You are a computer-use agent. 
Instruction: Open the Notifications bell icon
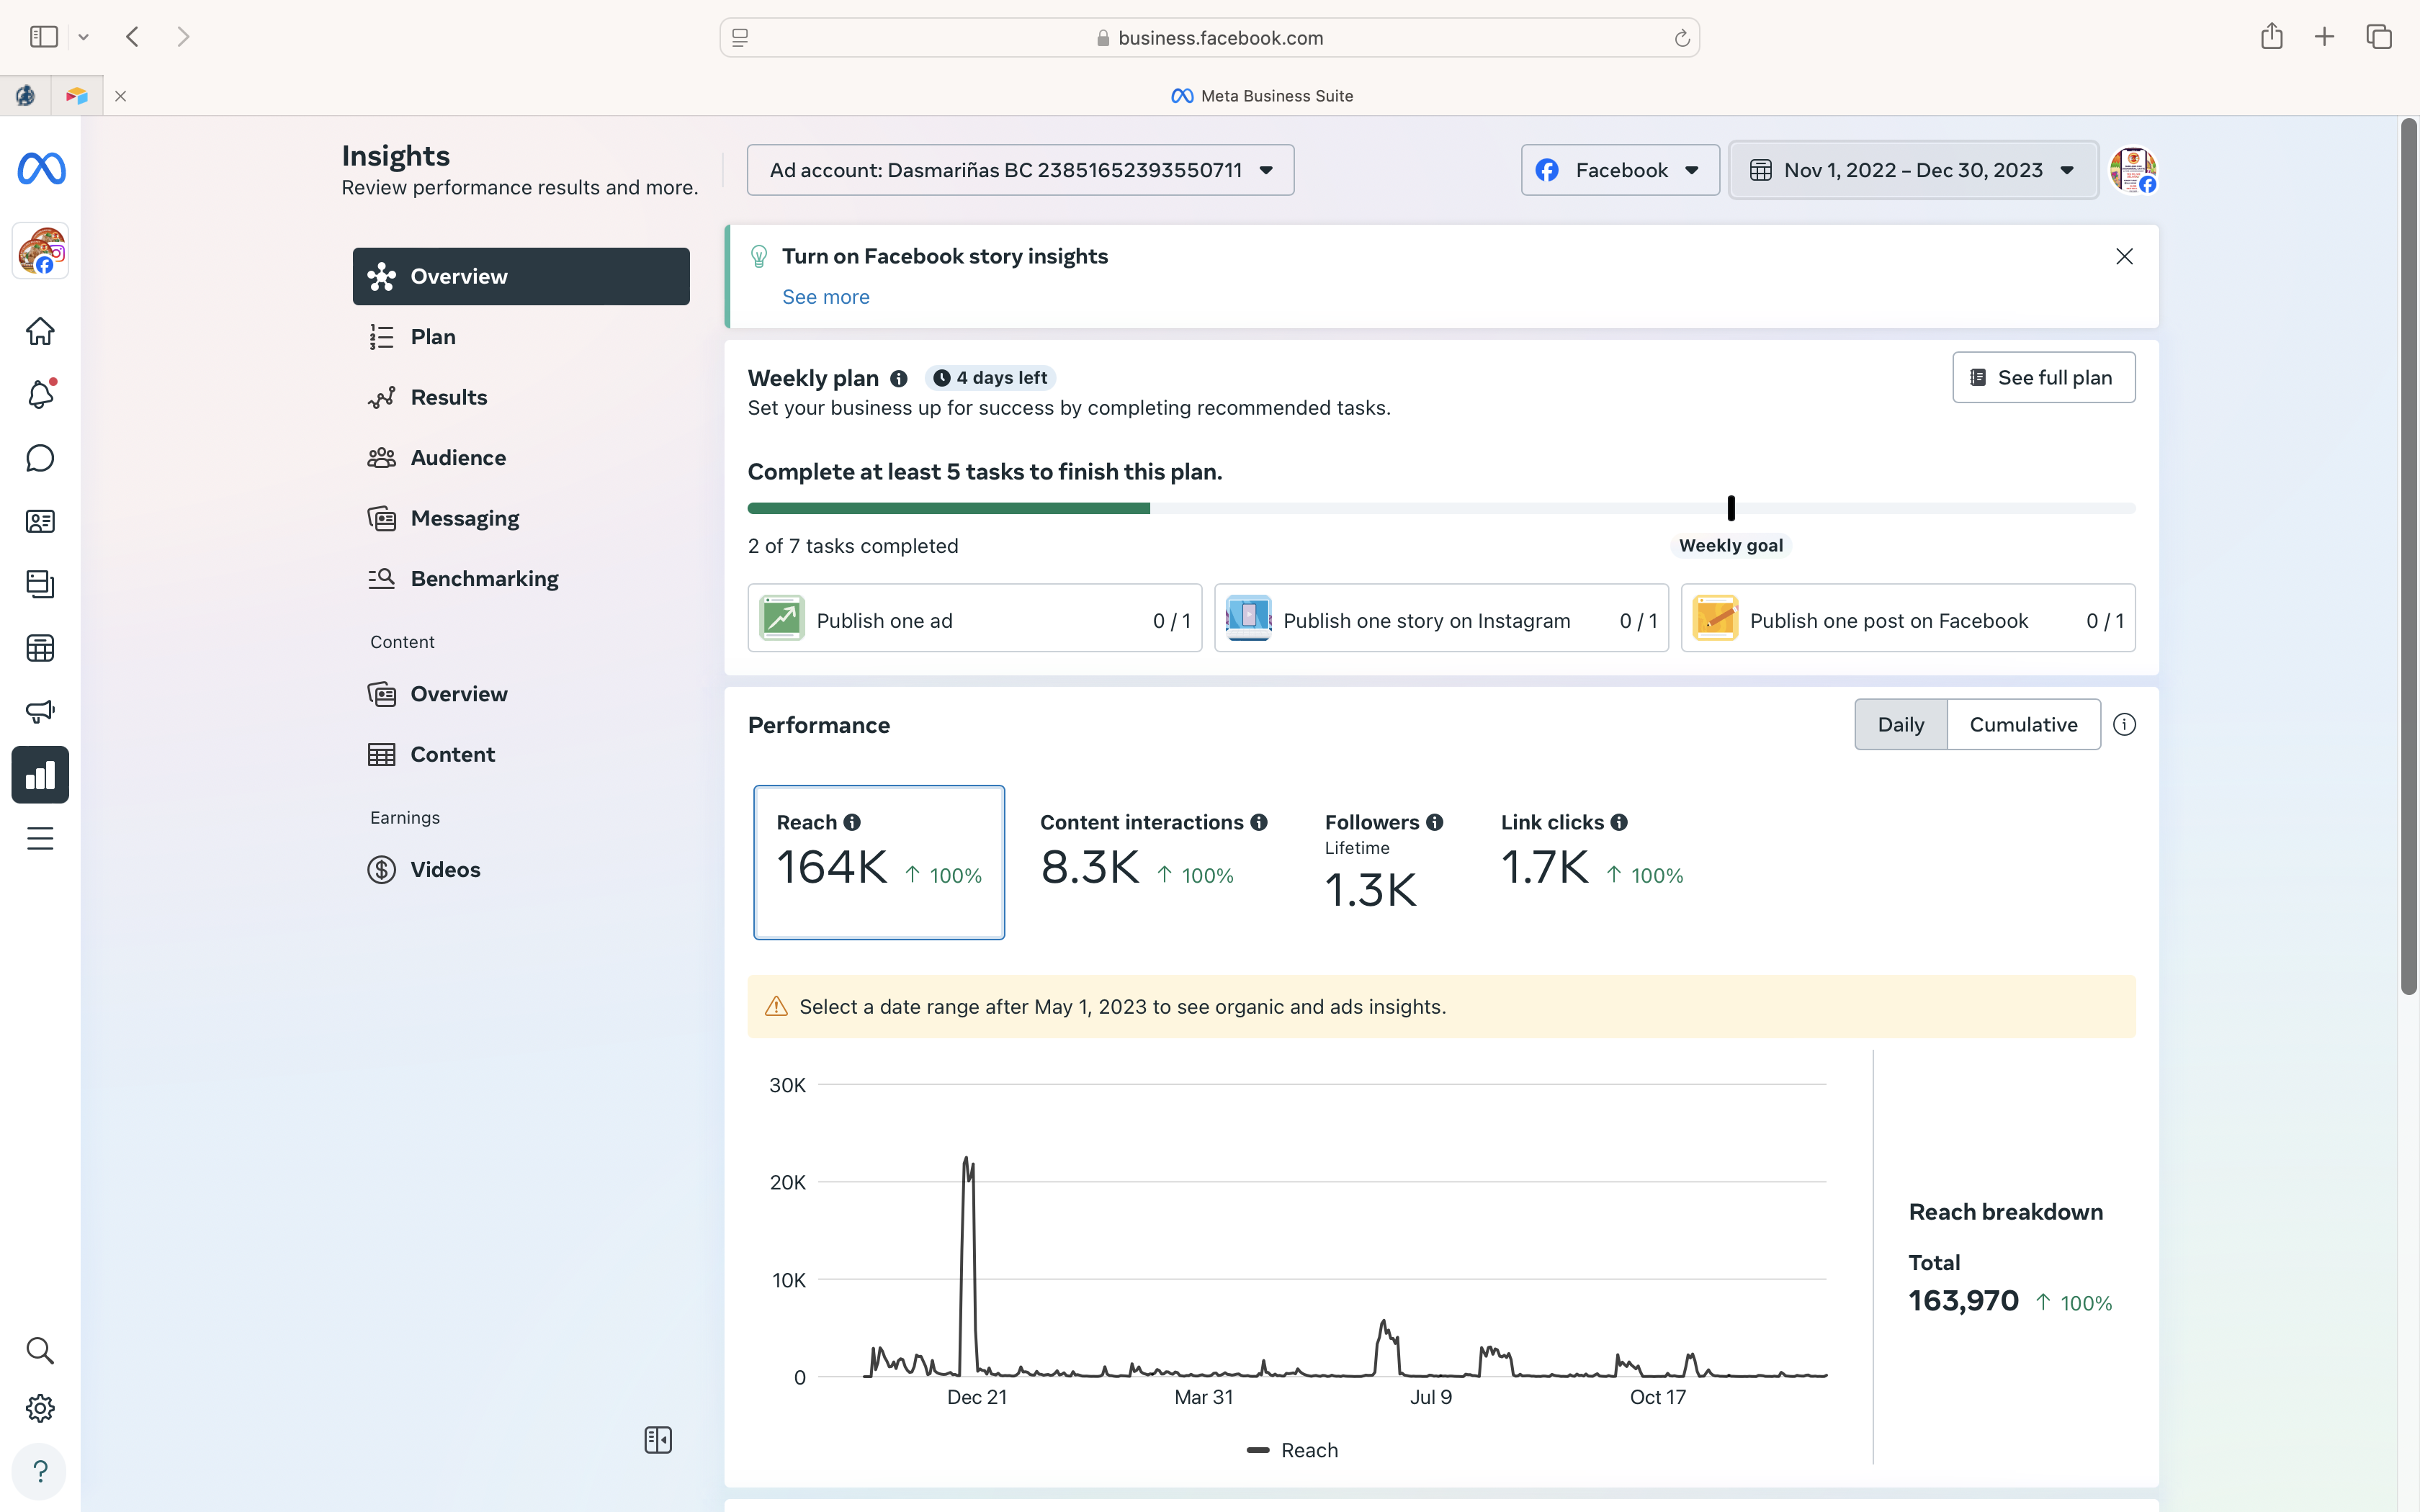40,395
